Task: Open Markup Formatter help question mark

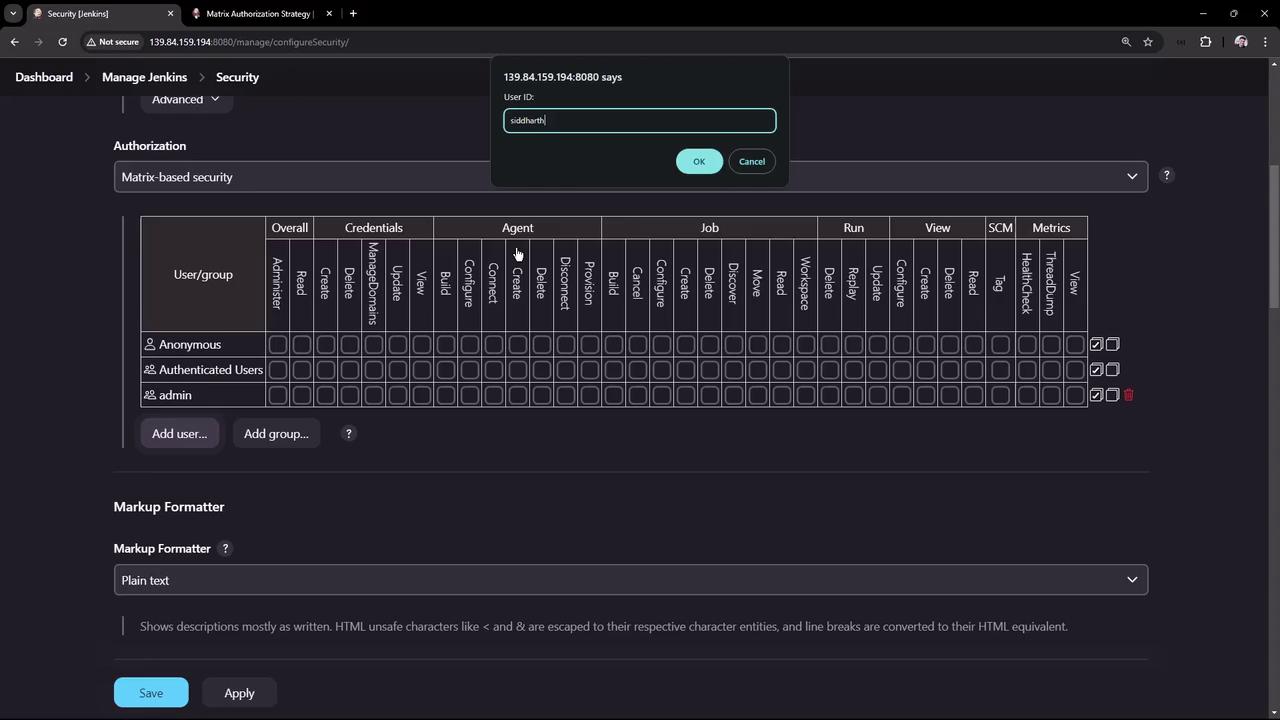Action: pyautogui.click(x=225, y=549)
